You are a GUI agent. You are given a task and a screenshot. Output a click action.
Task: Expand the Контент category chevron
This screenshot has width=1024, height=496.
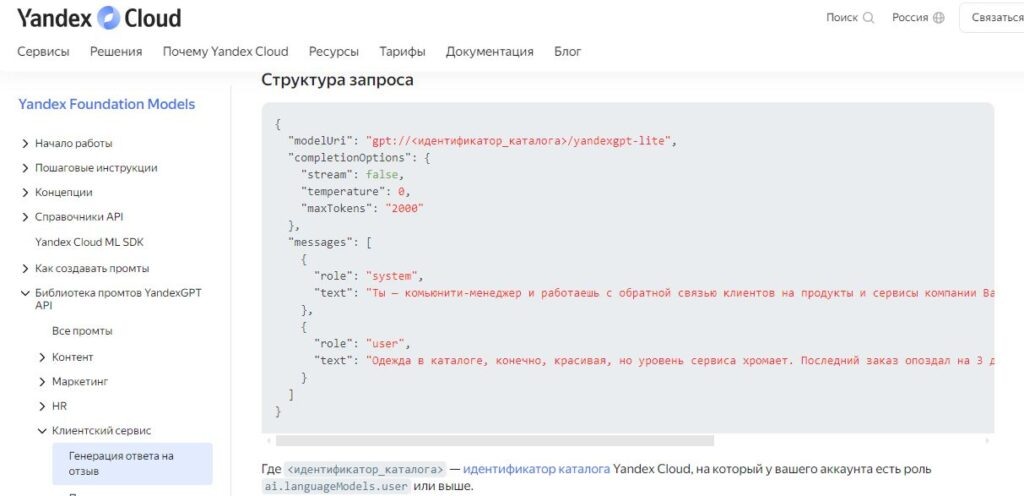coord(42,358)
